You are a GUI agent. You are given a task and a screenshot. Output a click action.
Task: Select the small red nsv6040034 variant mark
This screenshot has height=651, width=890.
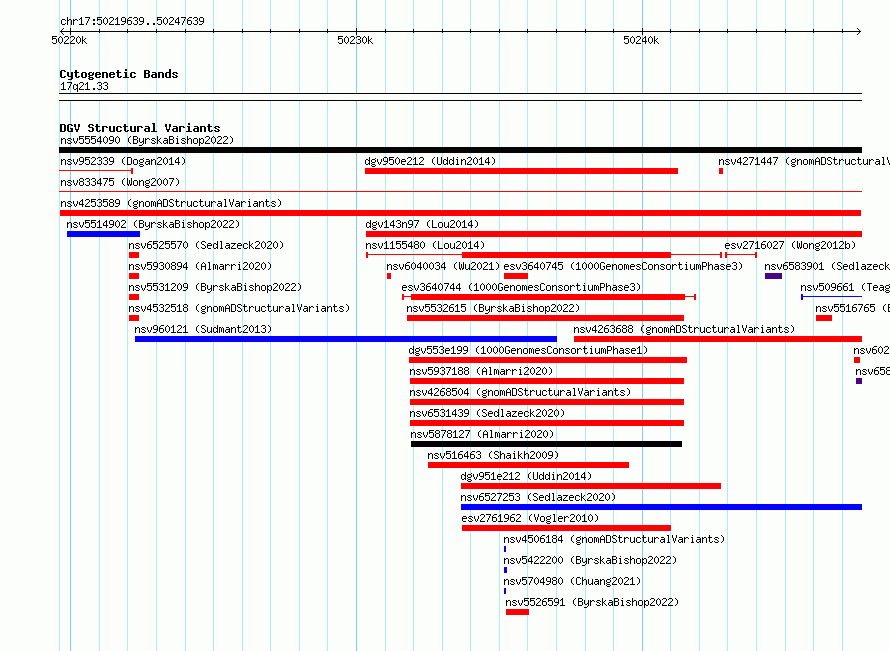pyautogui.click(x=389, y=276)
